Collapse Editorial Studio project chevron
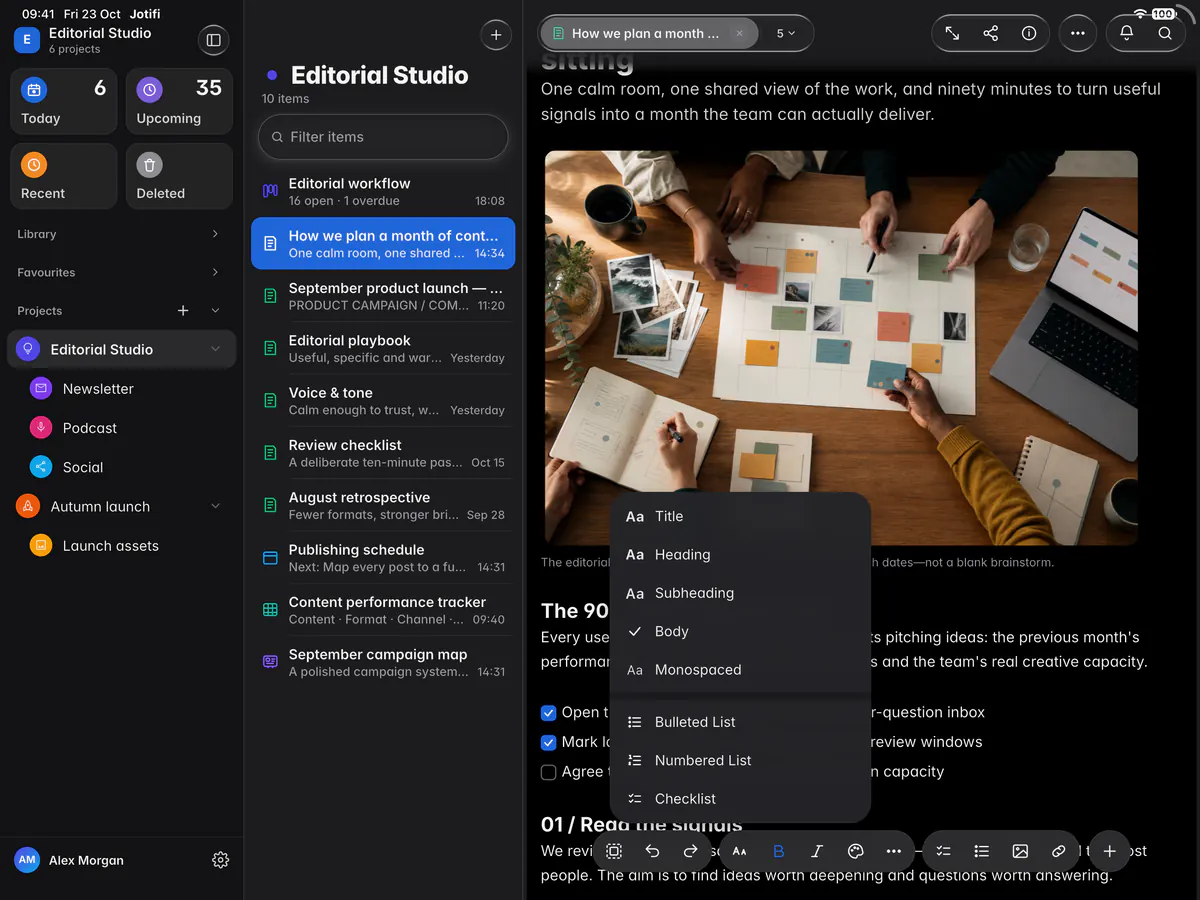This screenshot has height=900, width=1200. click(x=215, y=349)
